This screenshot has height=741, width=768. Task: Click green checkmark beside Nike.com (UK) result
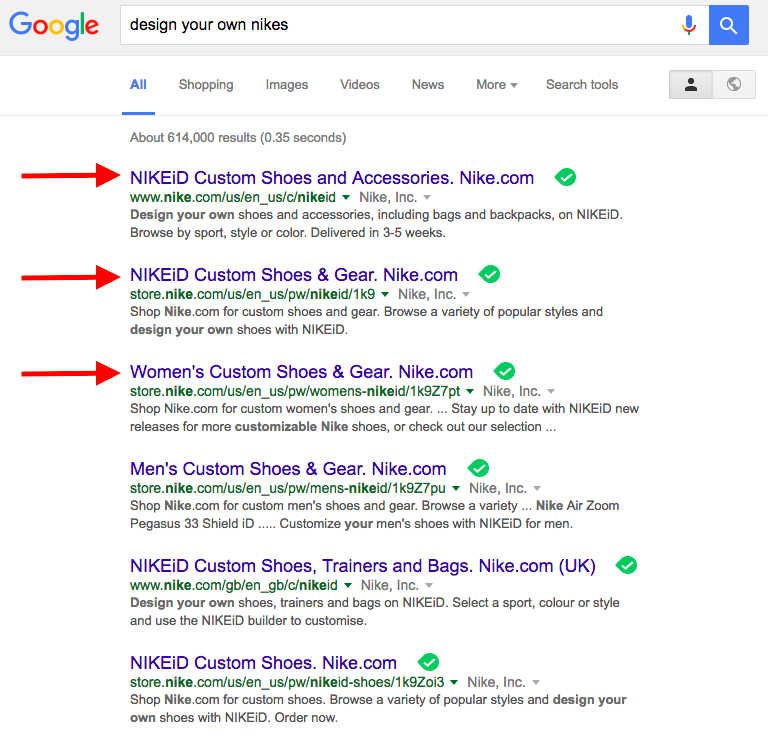click(626, 565)
